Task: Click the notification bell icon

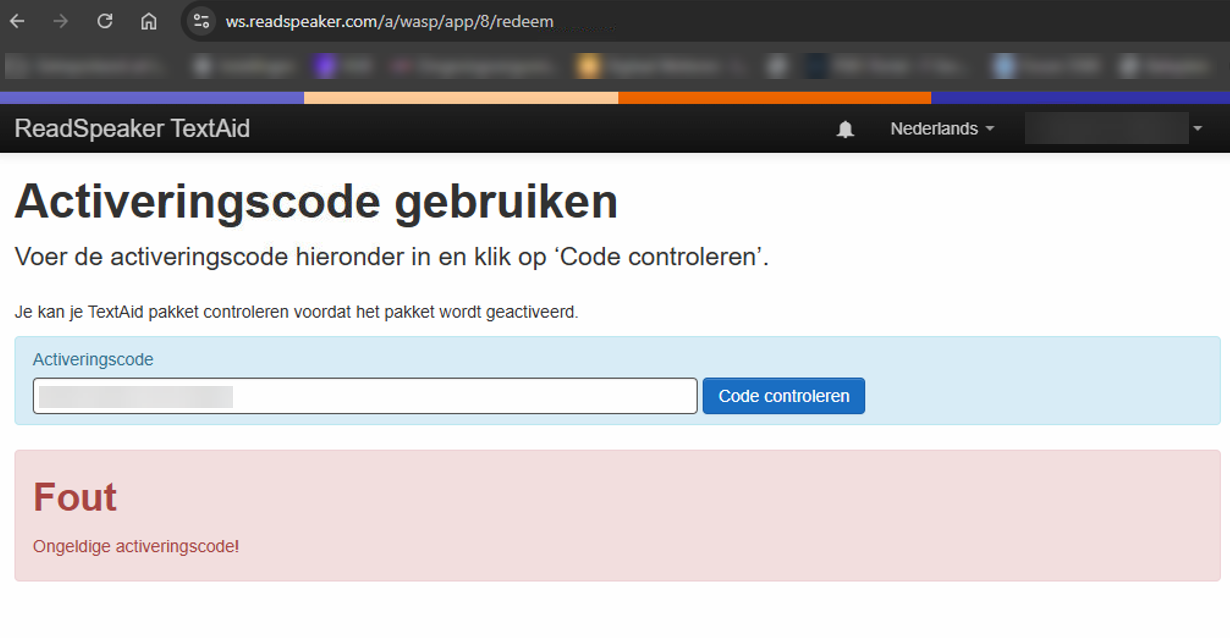Action: pyautogui.click(x=845, y=129)
